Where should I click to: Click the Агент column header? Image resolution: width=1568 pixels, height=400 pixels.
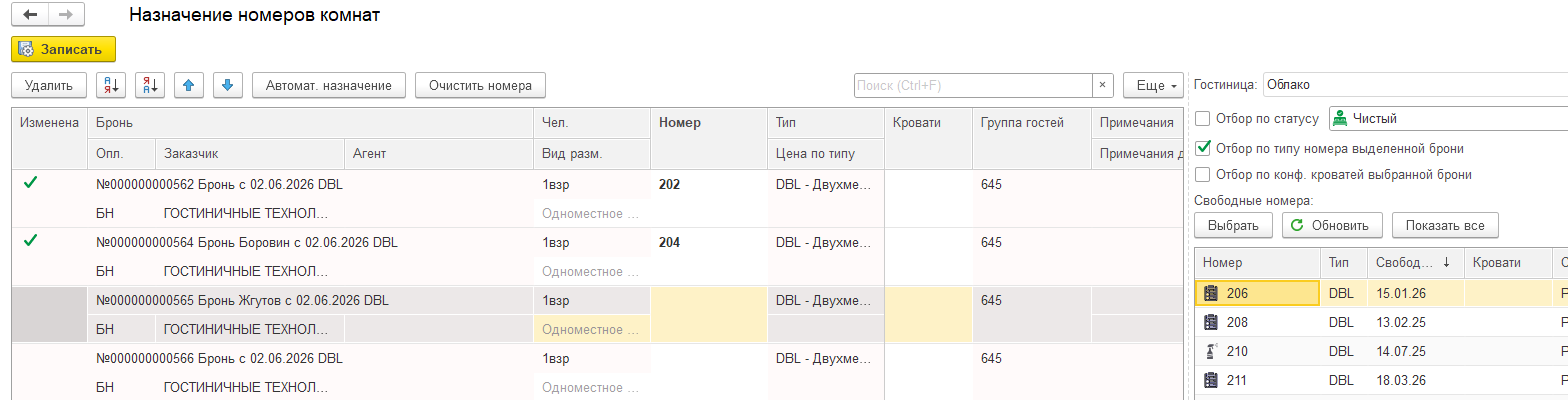tap(439, 154)
